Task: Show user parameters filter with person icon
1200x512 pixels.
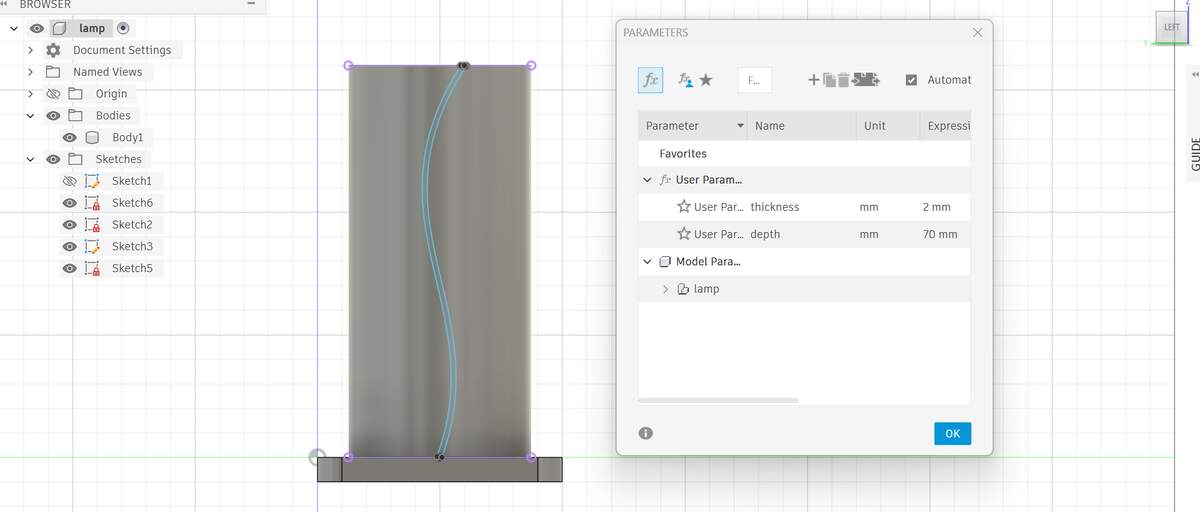Action: coord(685,80)
